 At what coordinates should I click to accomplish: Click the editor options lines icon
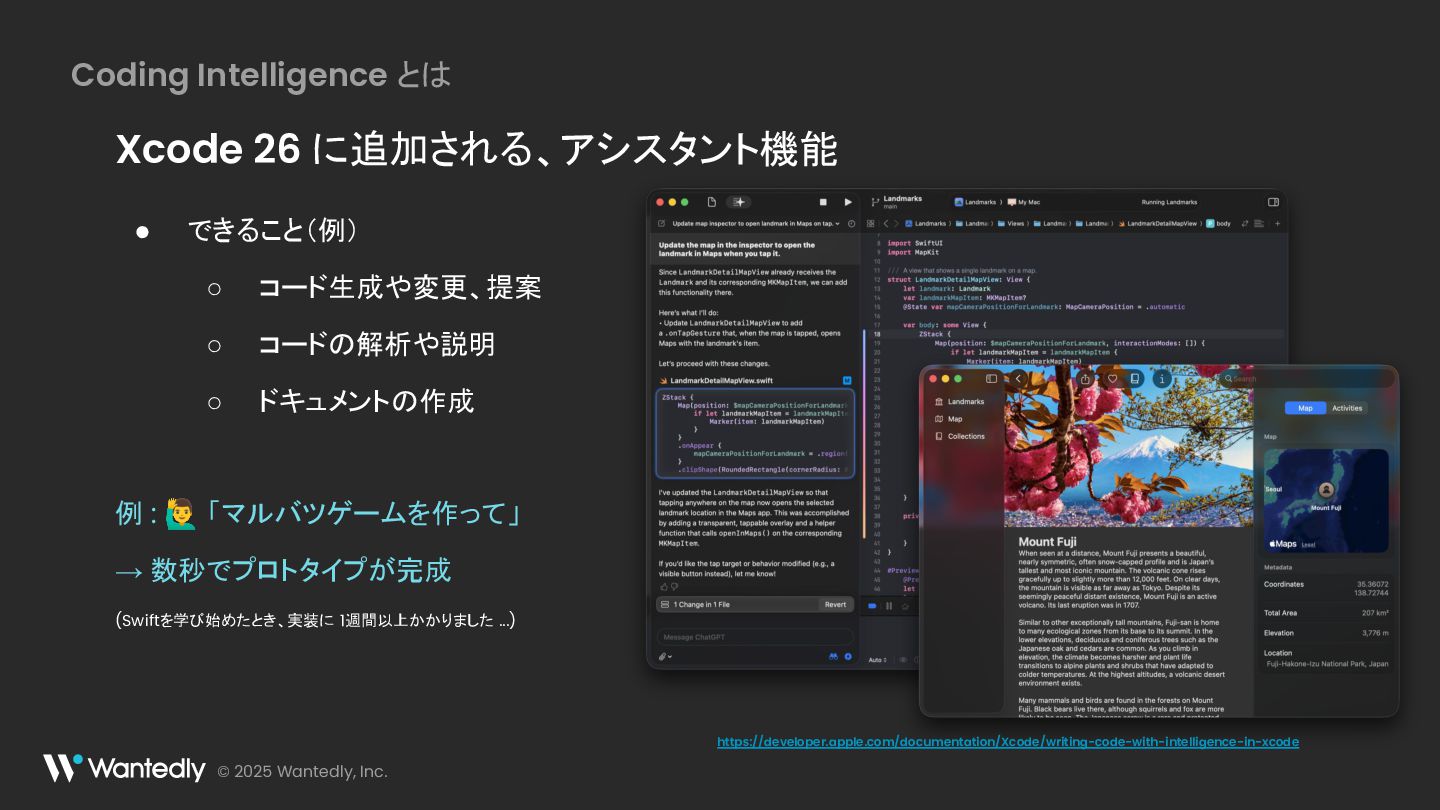pos(1260,224)
